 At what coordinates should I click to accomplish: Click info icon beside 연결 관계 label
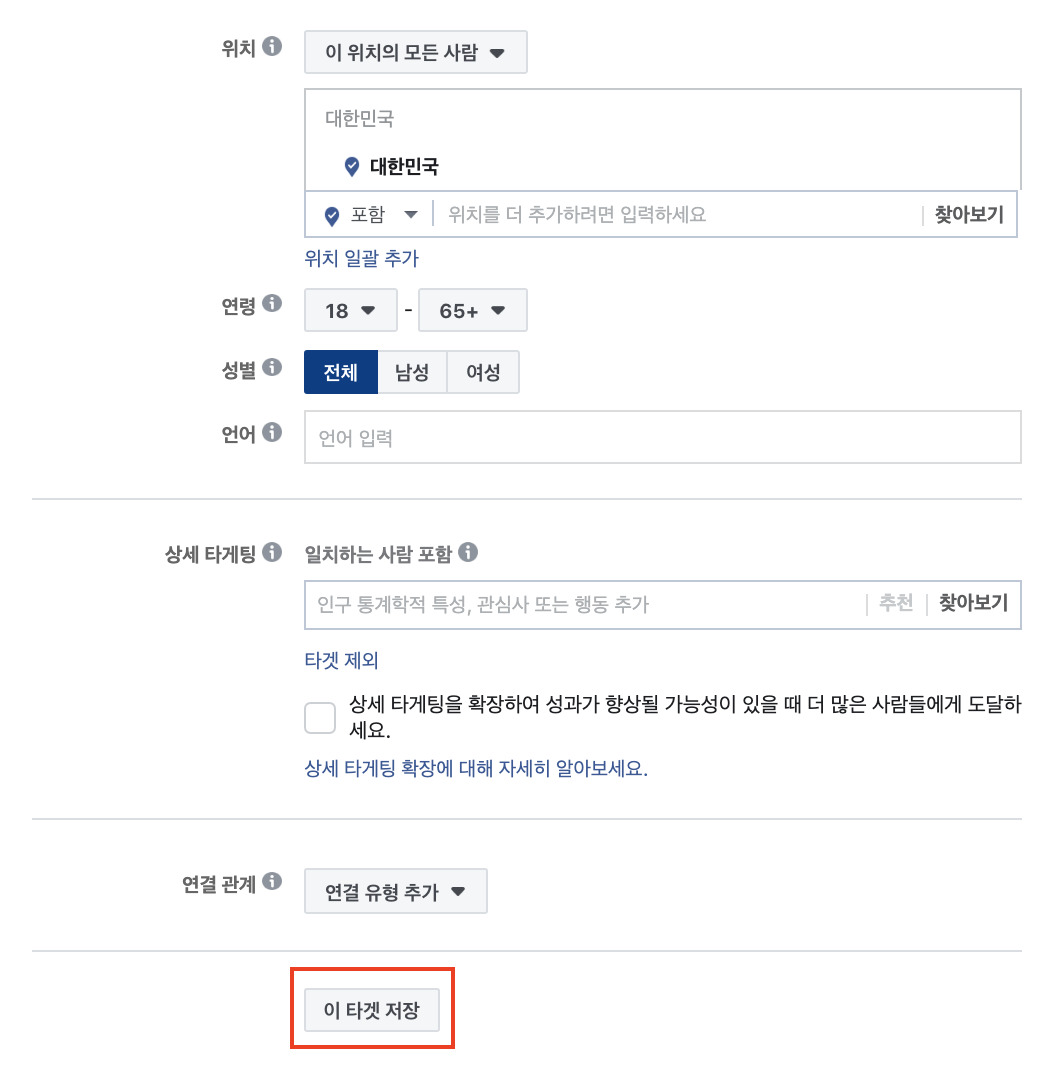pos(272,881)
